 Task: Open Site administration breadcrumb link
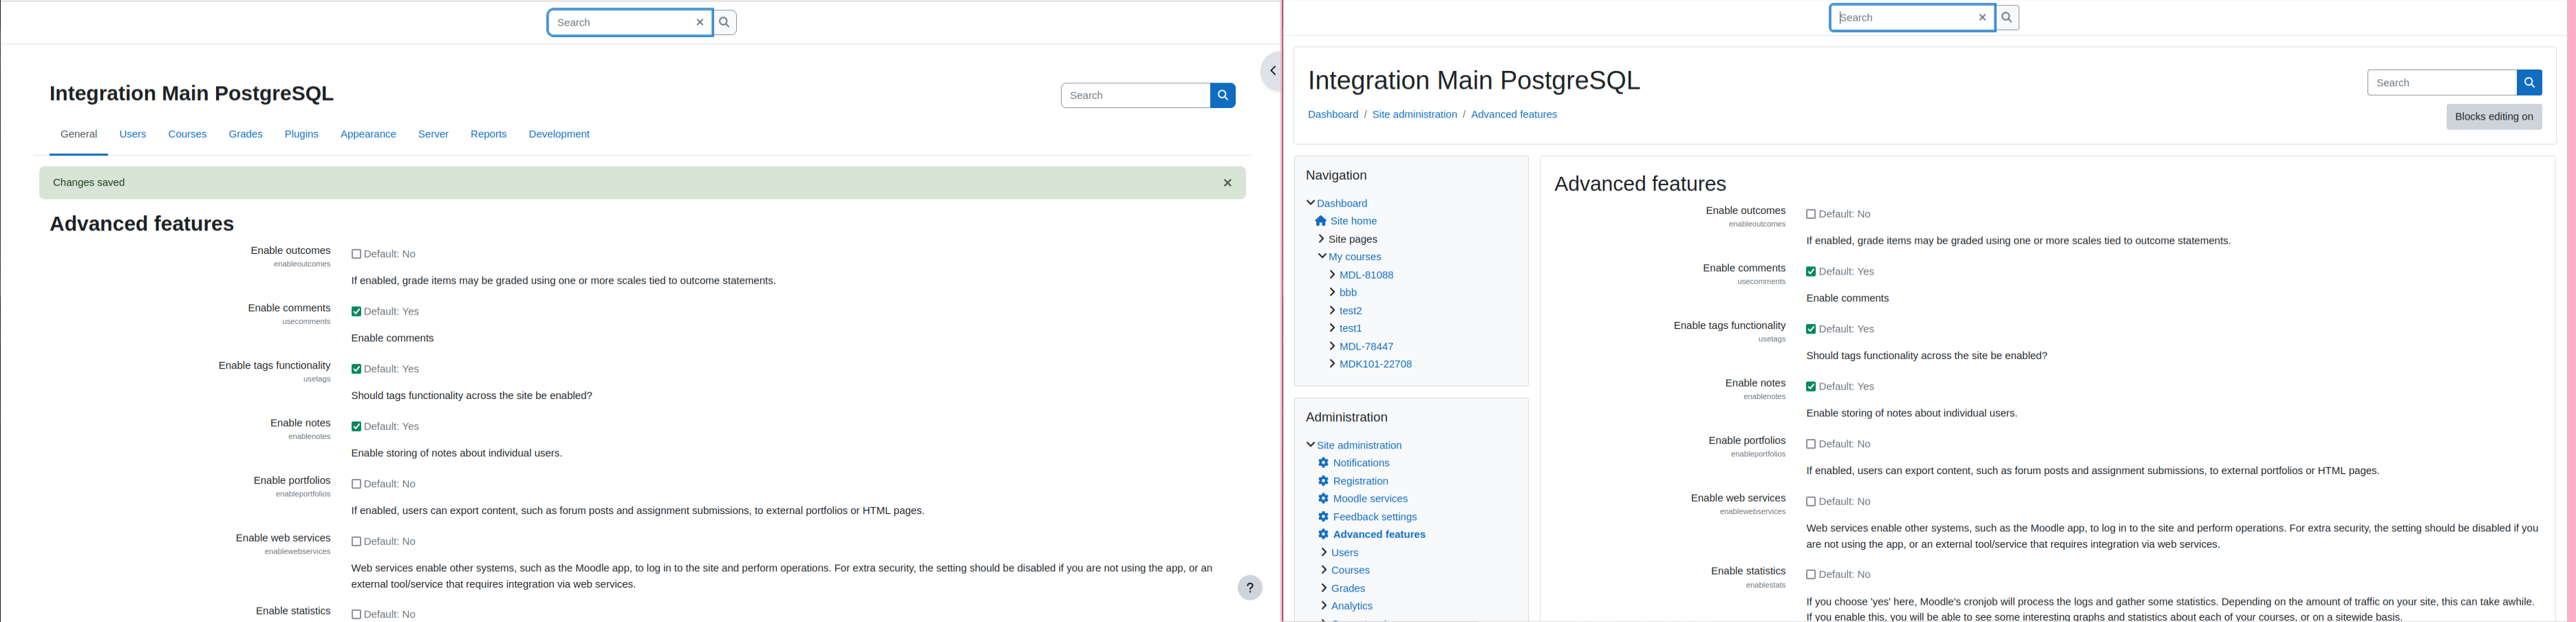1414,115
